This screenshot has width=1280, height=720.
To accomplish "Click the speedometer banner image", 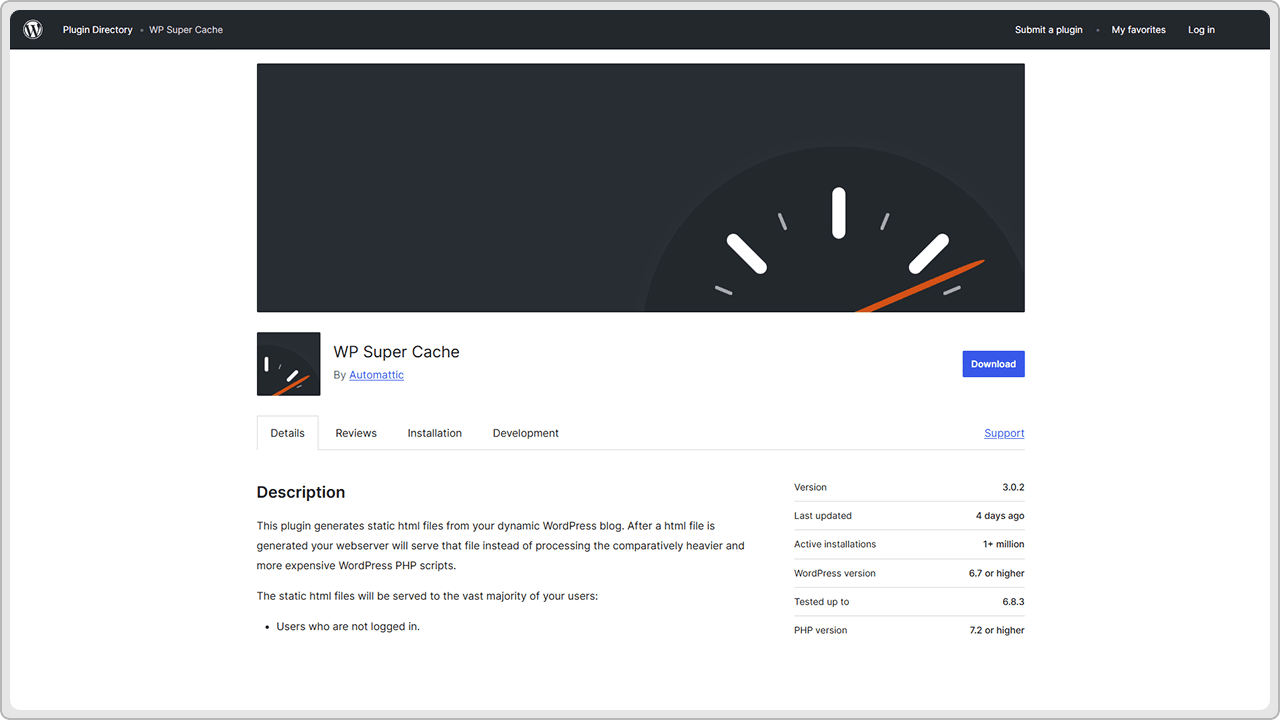I will [640, 188].
